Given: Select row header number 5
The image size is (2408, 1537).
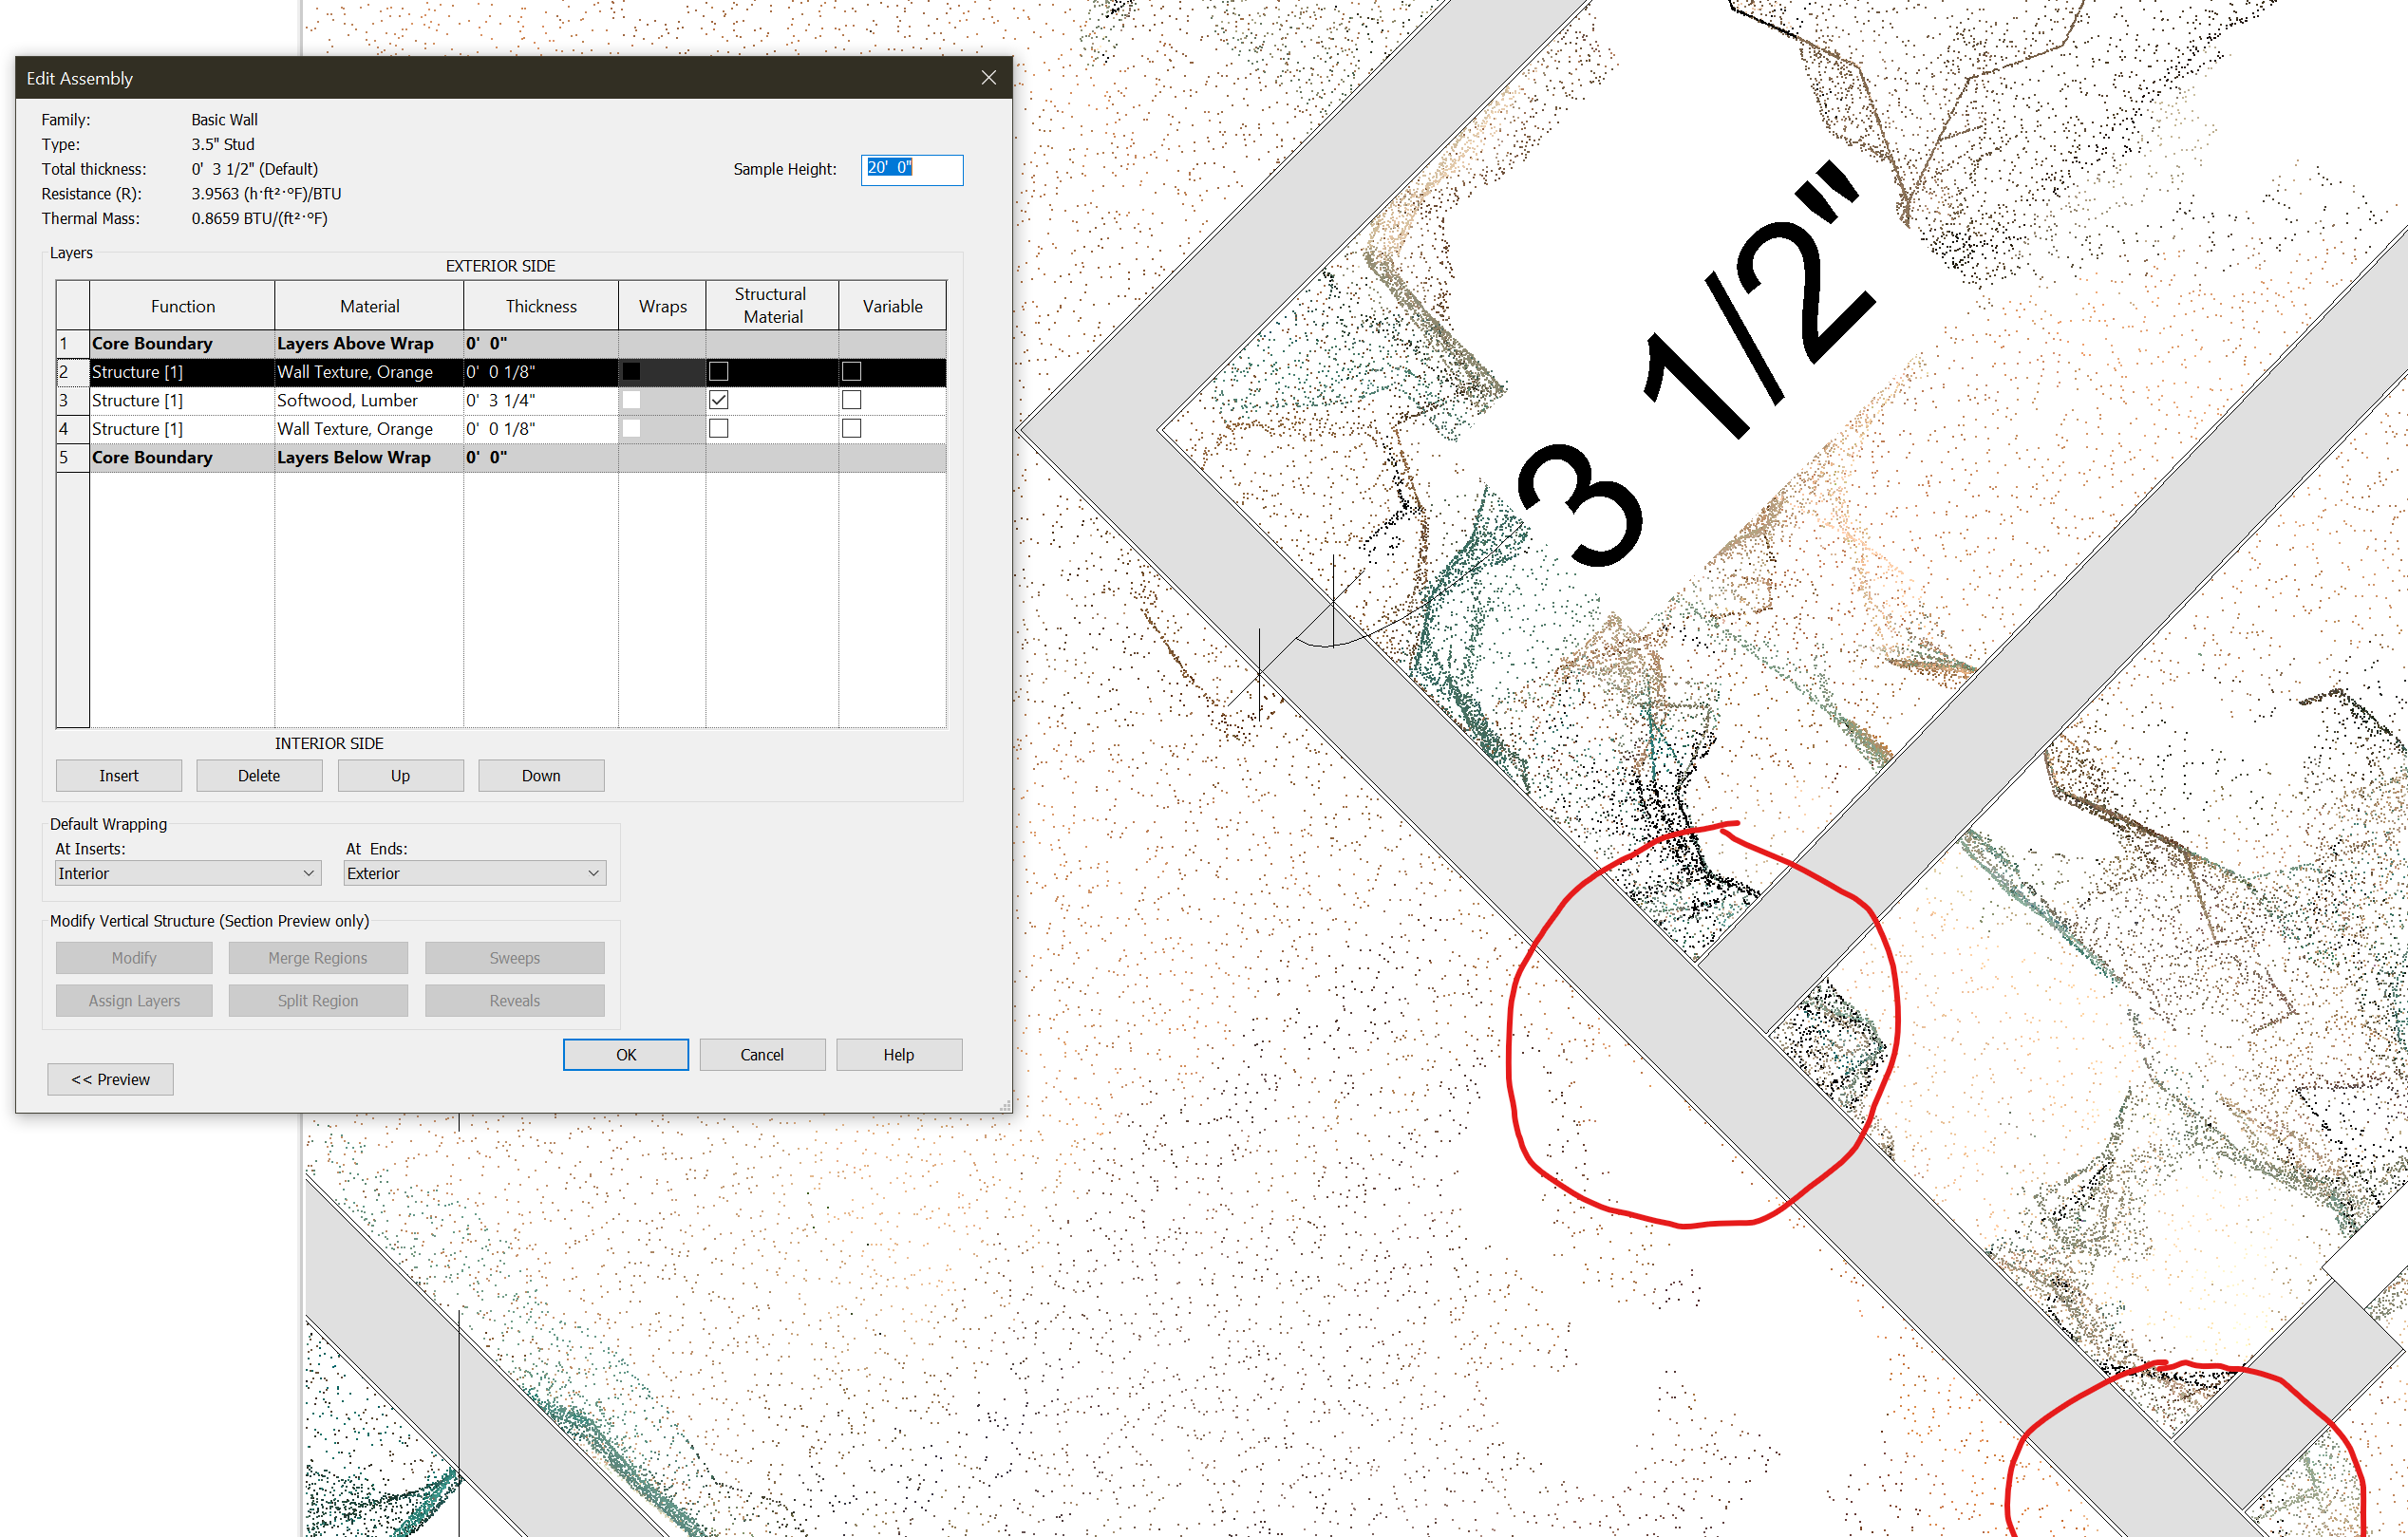Looking at the screenshot, I should click(73, 457).
